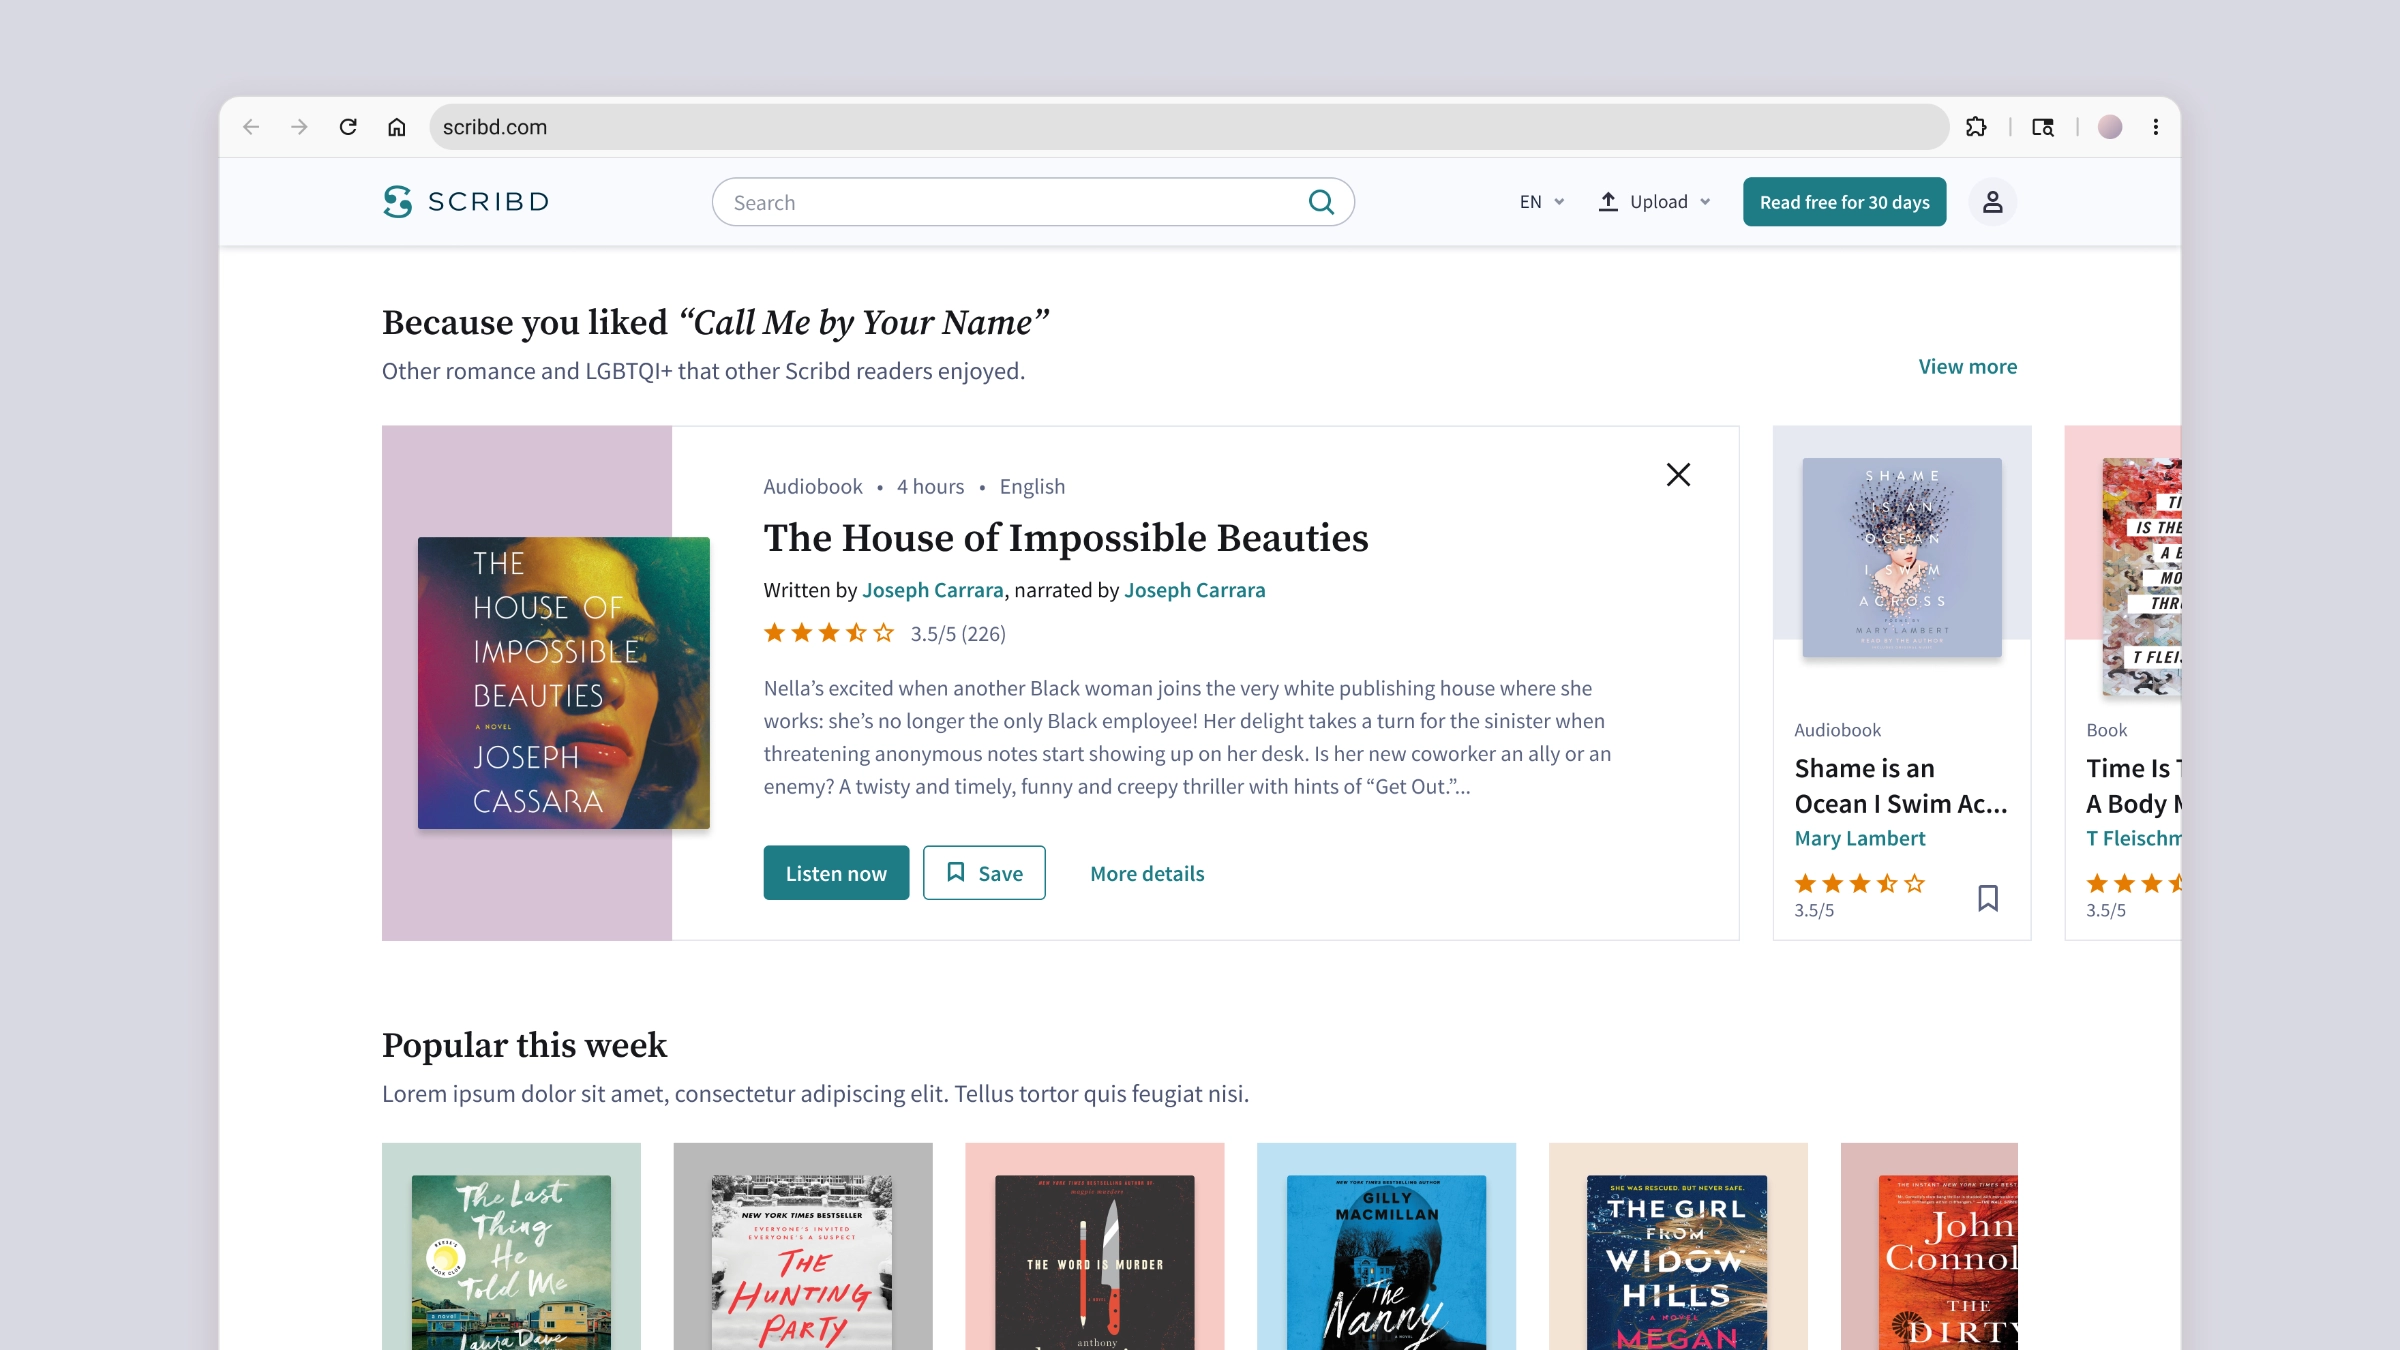This screenshot has height=1350, width=2400.
Task: Open author link Joseph Carrara after Written by
Action: point(933,590)
